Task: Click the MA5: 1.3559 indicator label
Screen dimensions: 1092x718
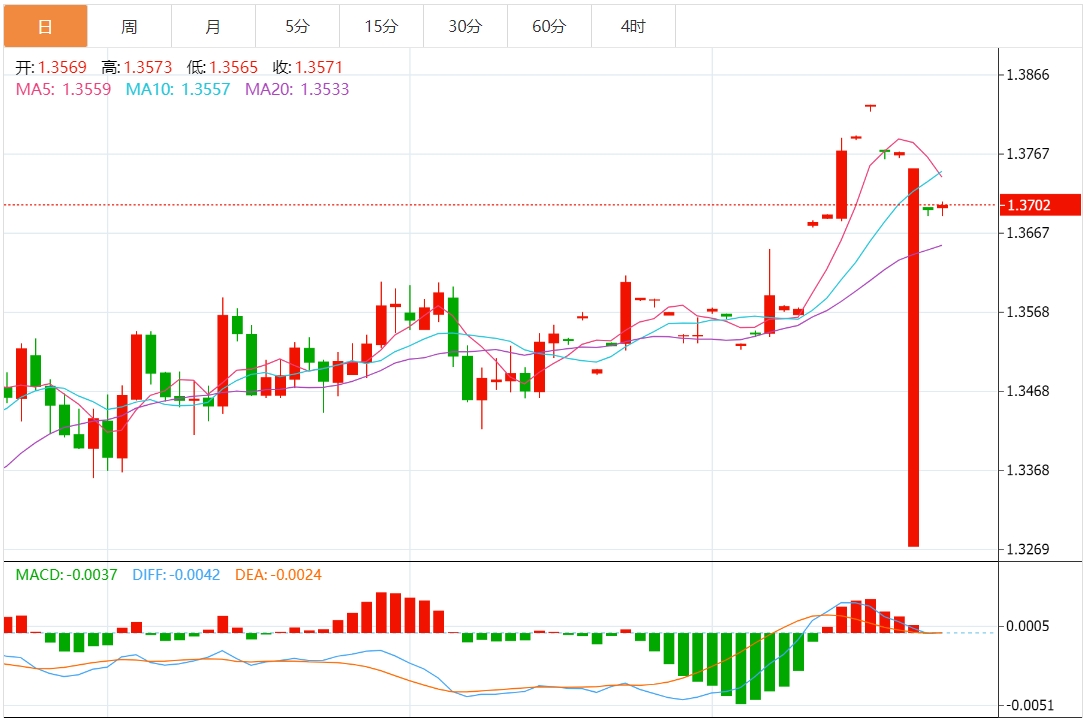Action: [63, 89]
